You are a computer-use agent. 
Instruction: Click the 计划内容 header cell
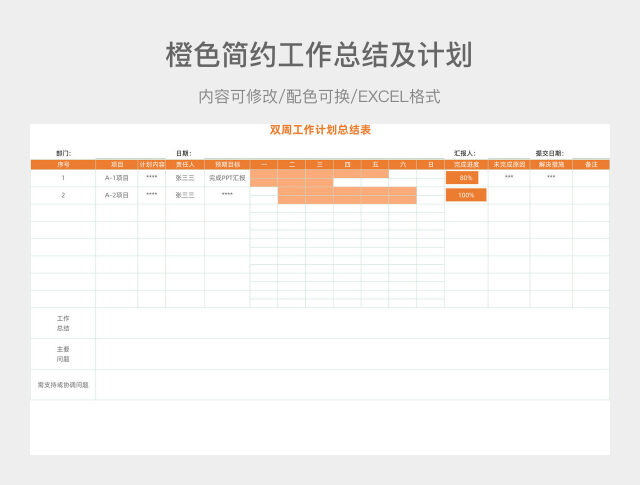click(152, 164)
